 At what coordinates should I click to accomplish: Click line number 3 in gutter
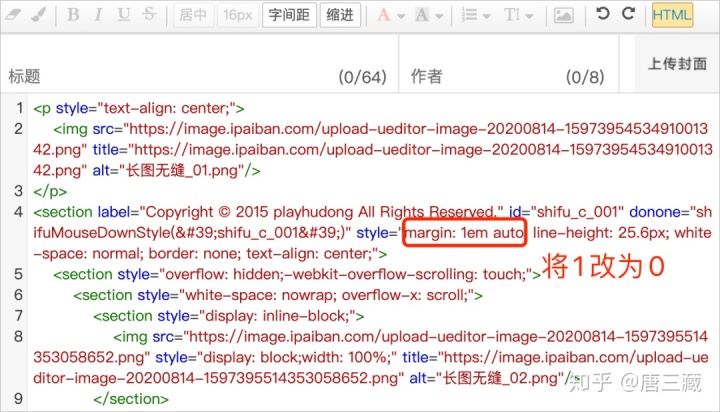pyautogui.click(x=18, y=191)
